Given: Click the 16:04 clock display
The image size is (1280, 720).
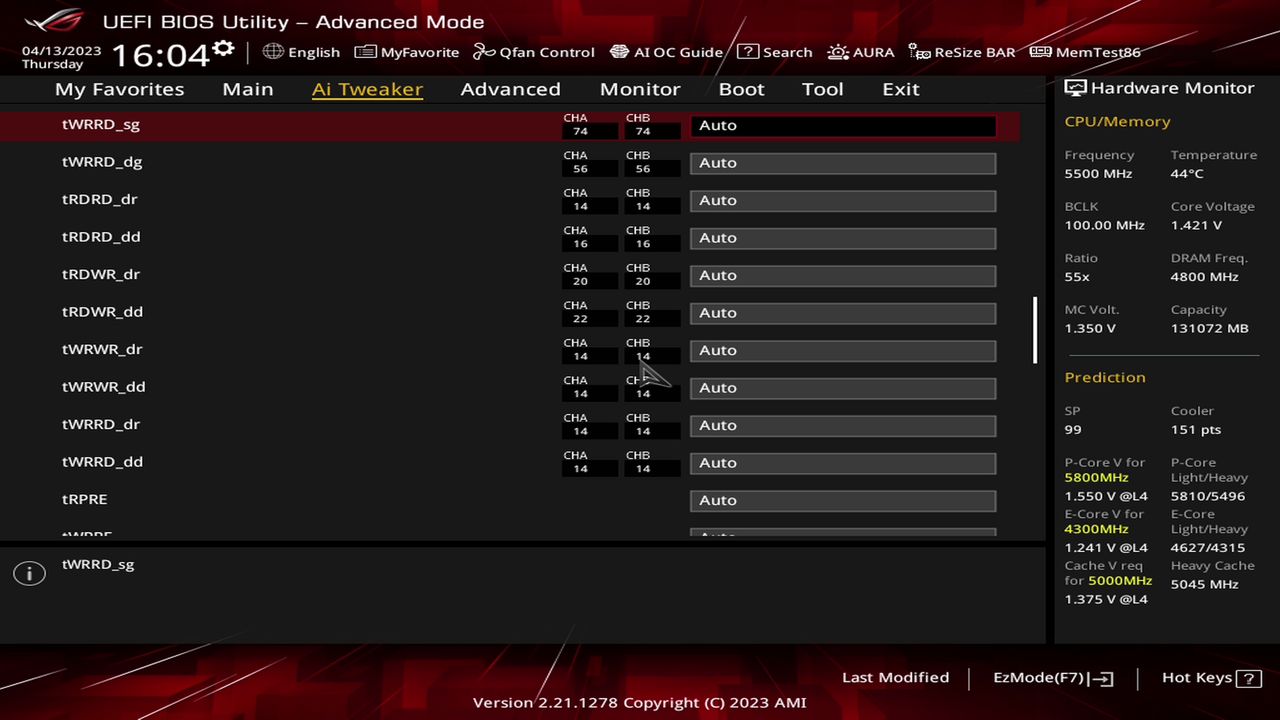Looking at the screenshot, I should tap(159, 55).
